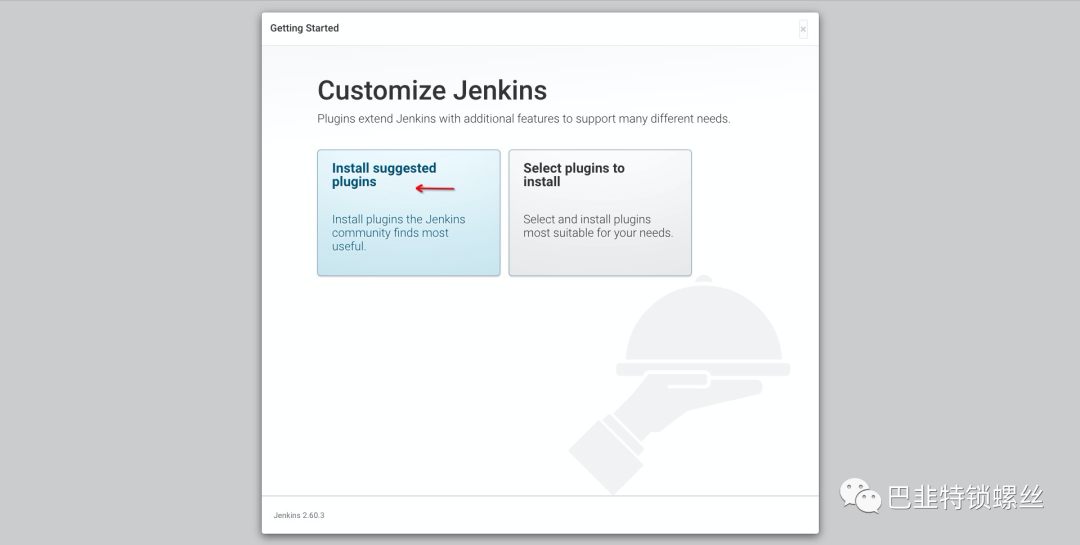Close the Getting Started dialog
This screenshot has height=545, width=1080.
(803, 29)
